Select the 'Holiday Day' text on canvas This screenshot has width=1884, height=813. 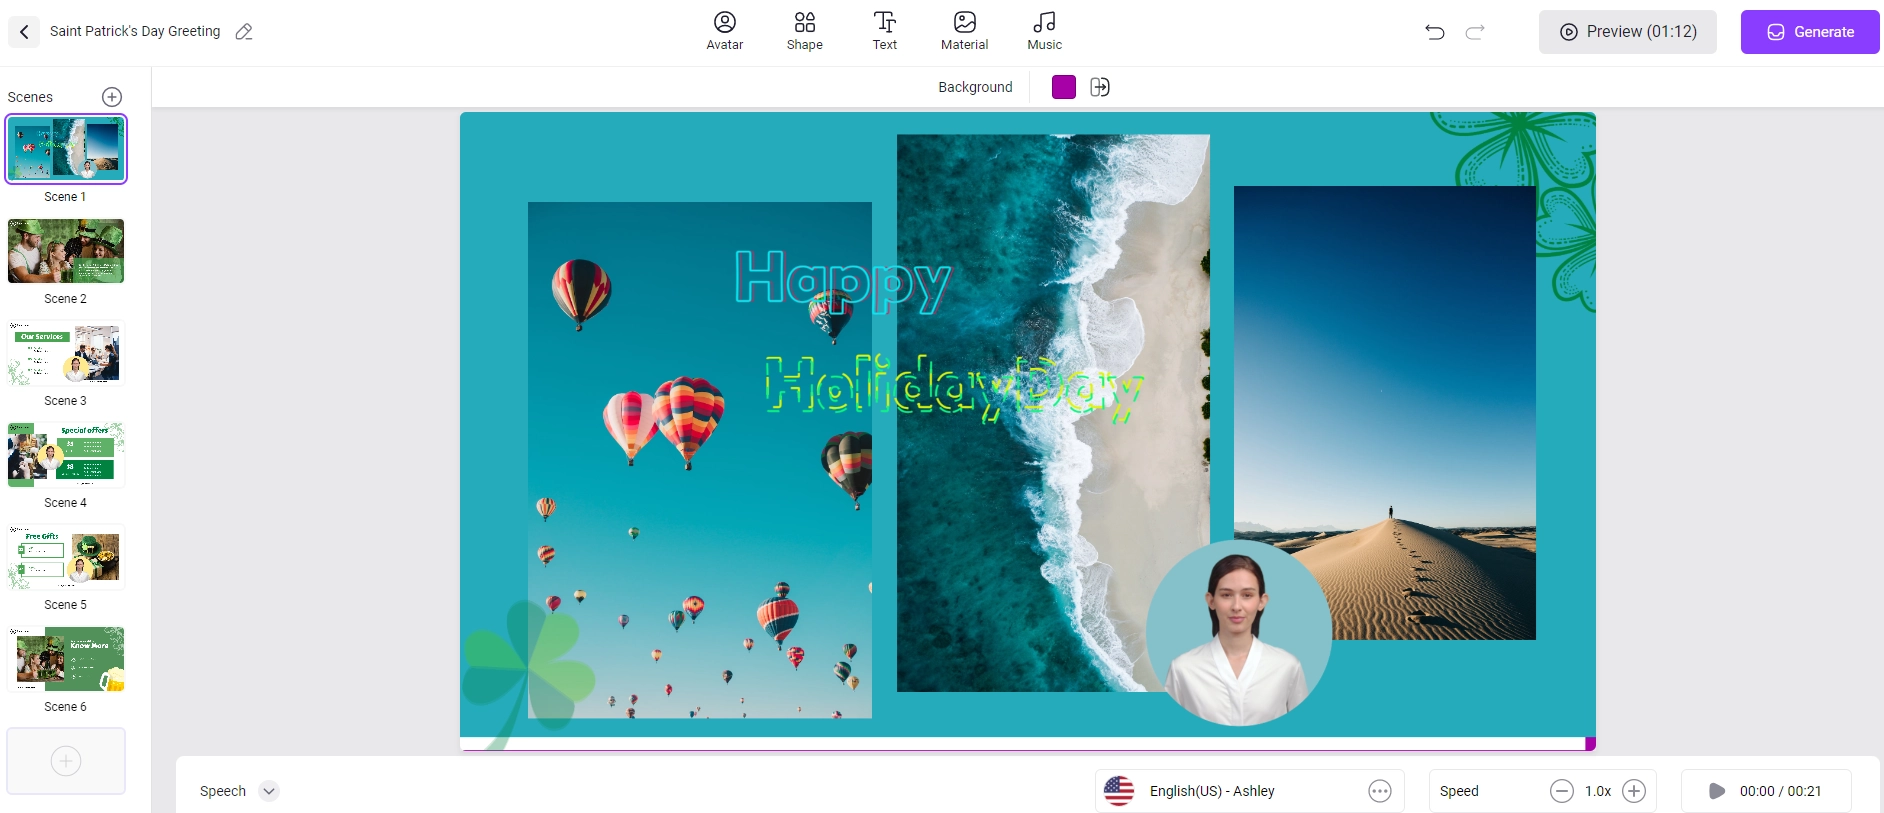[954, 388]
